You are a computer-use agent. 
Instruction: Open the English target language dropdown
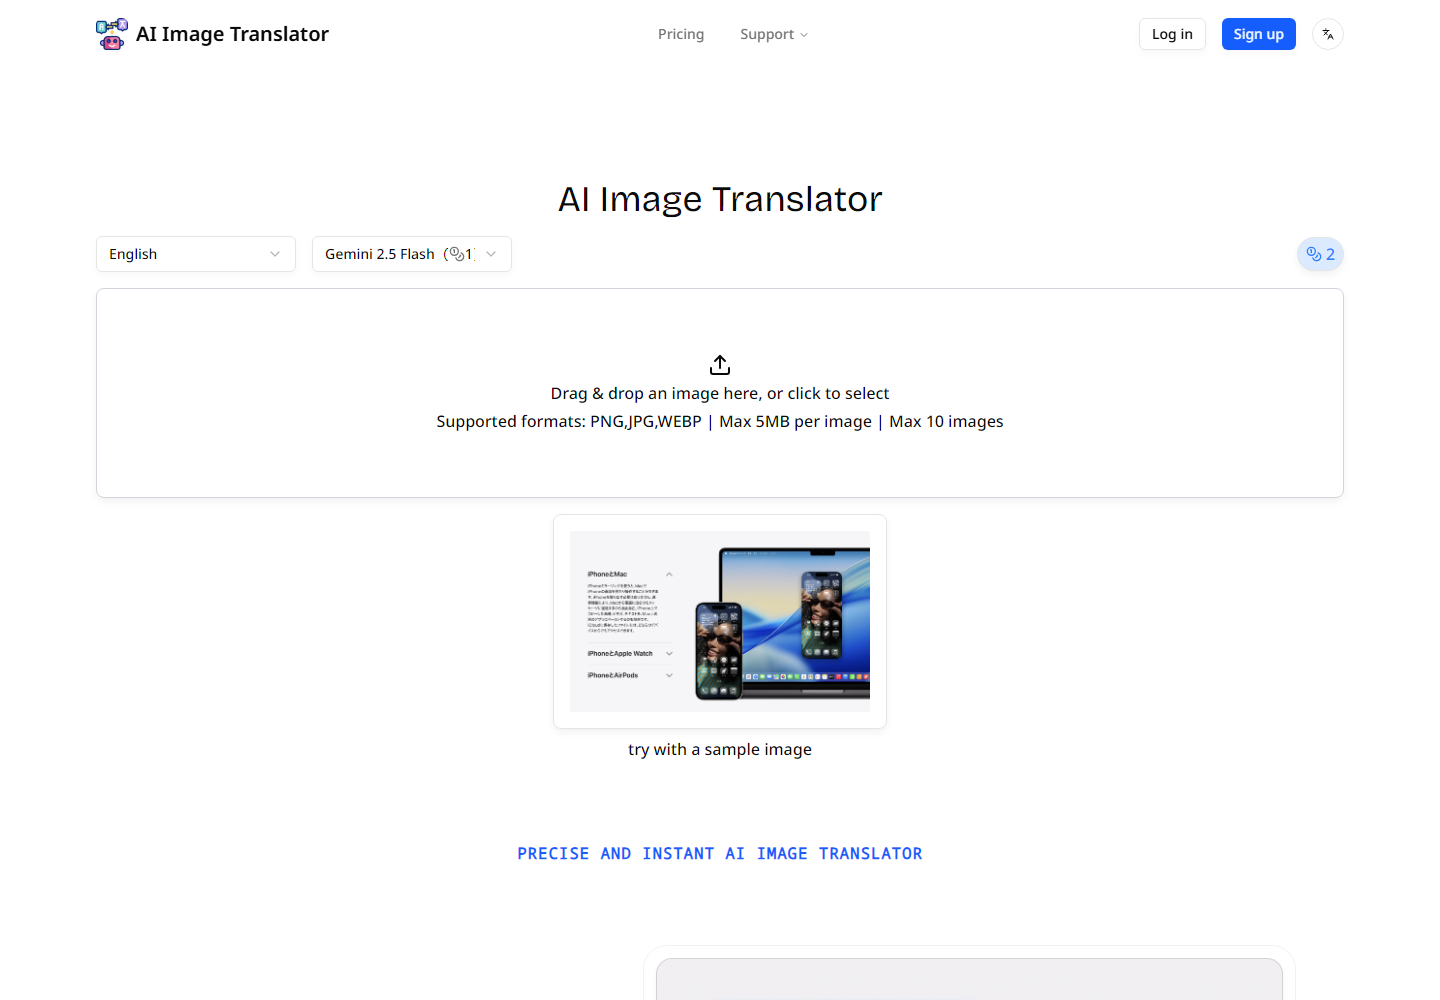[196, 254]
